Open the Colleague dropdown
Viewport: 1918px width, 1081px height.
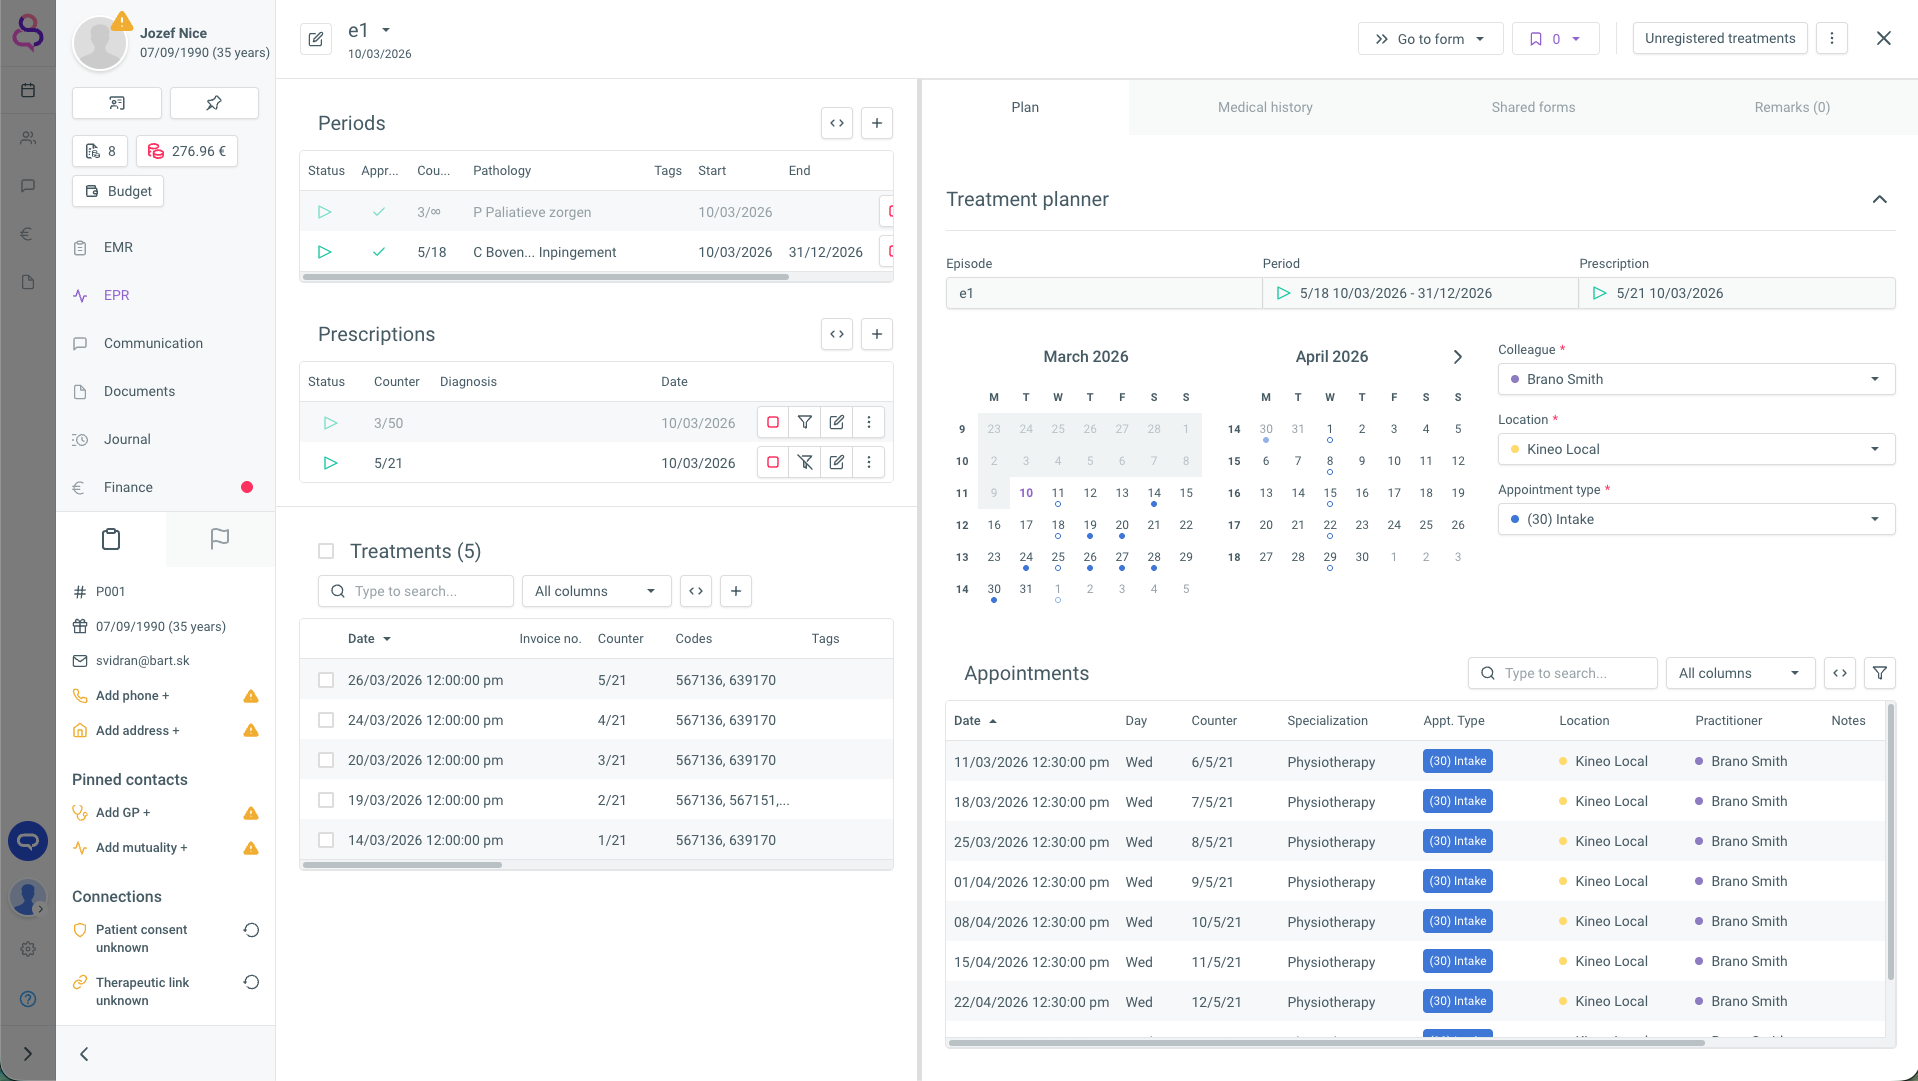pos(1695,379)
